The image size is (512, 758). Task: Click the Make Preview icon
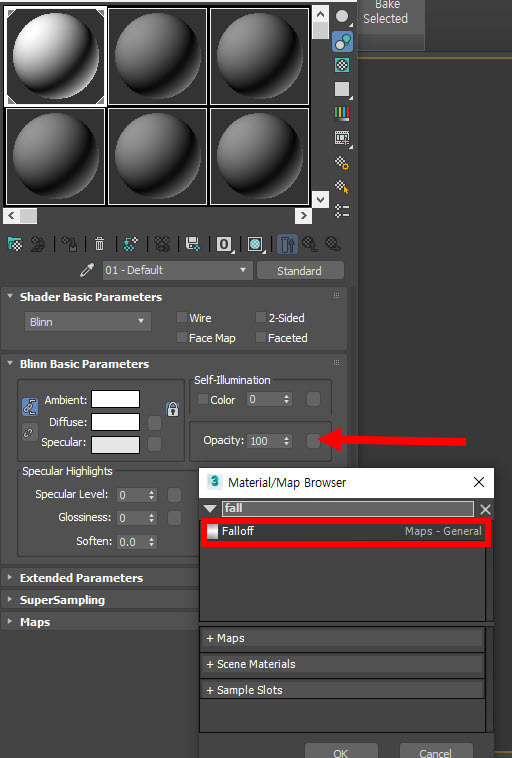click(x=343, y=138)
